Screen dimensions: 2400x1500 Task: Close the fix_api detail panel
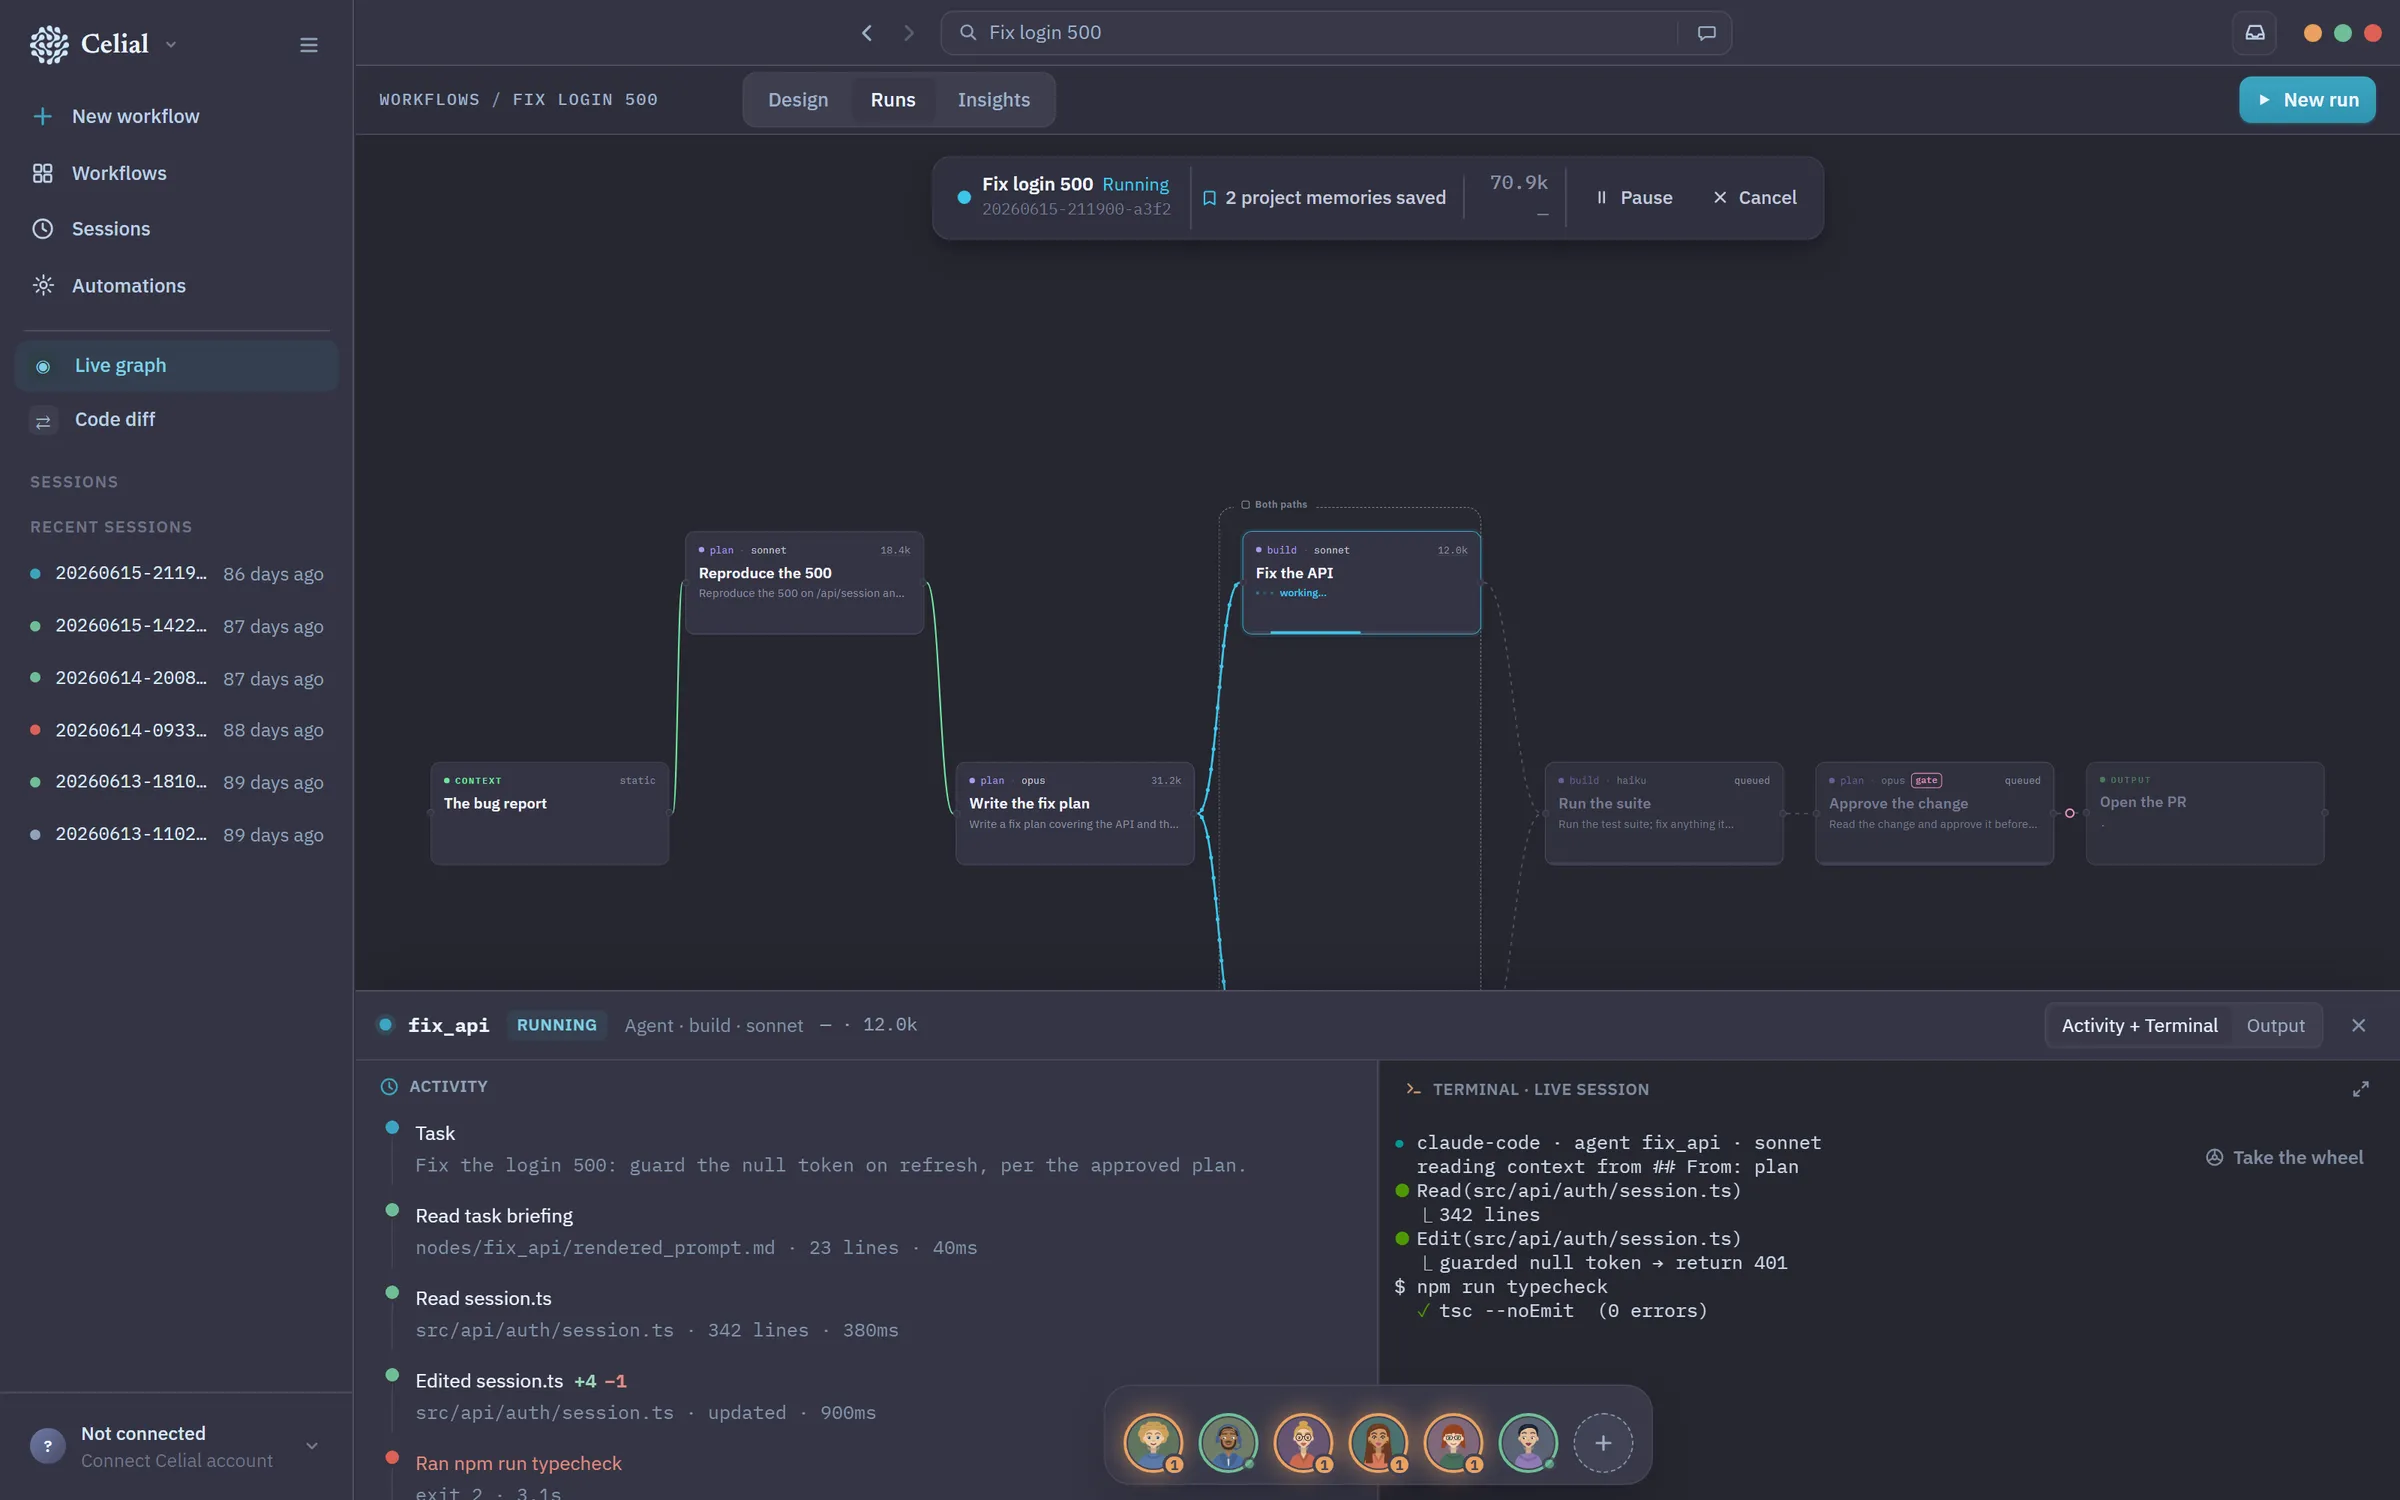2359,1025
